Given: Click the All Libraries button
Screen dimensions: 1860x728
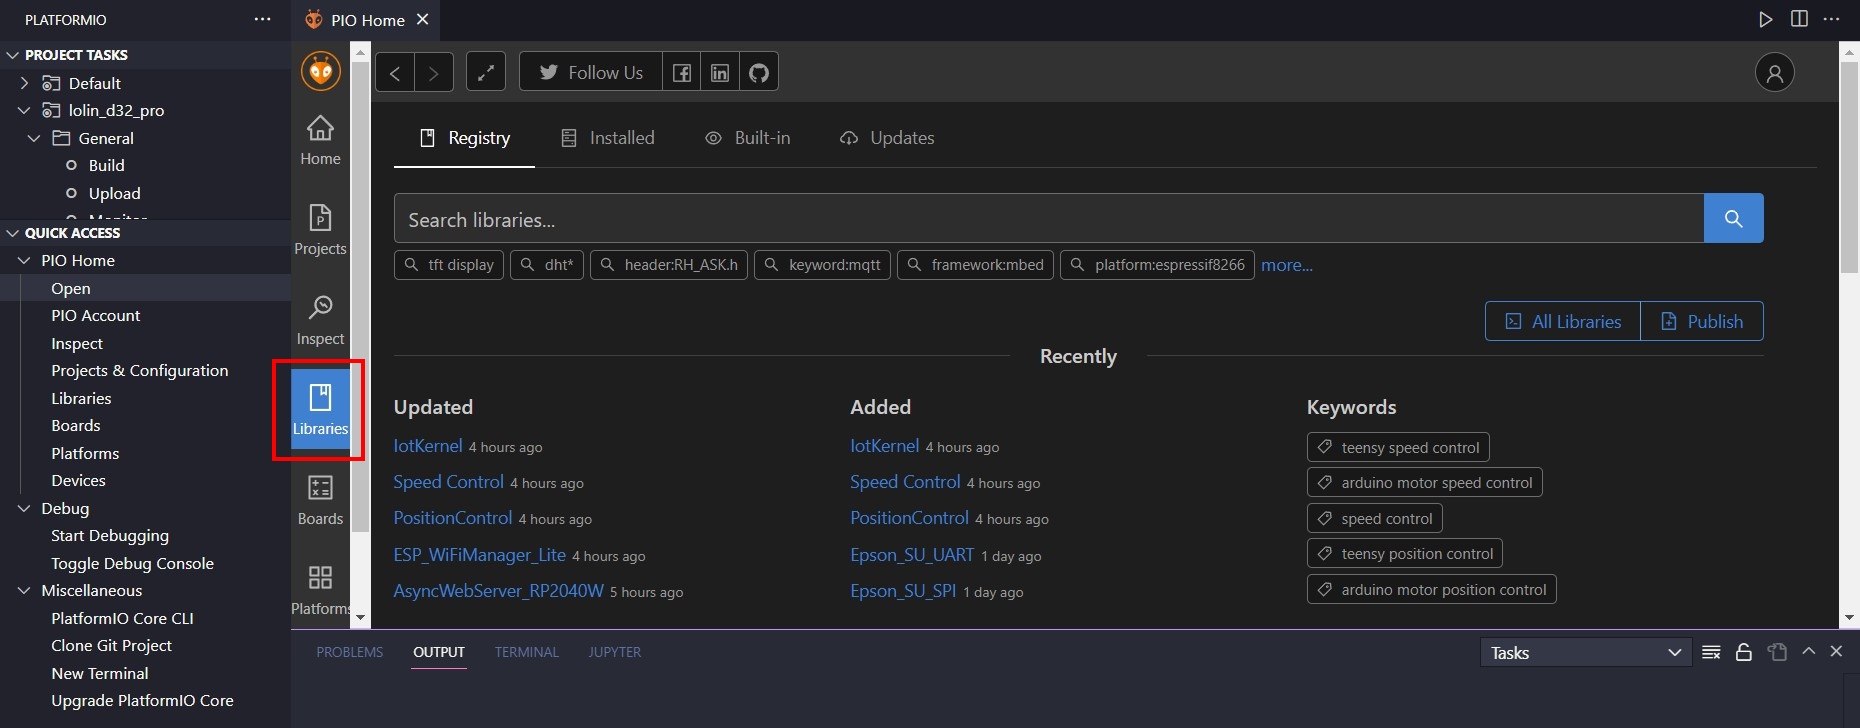Looking at the screenshot, I should [x=1563, y=321].
